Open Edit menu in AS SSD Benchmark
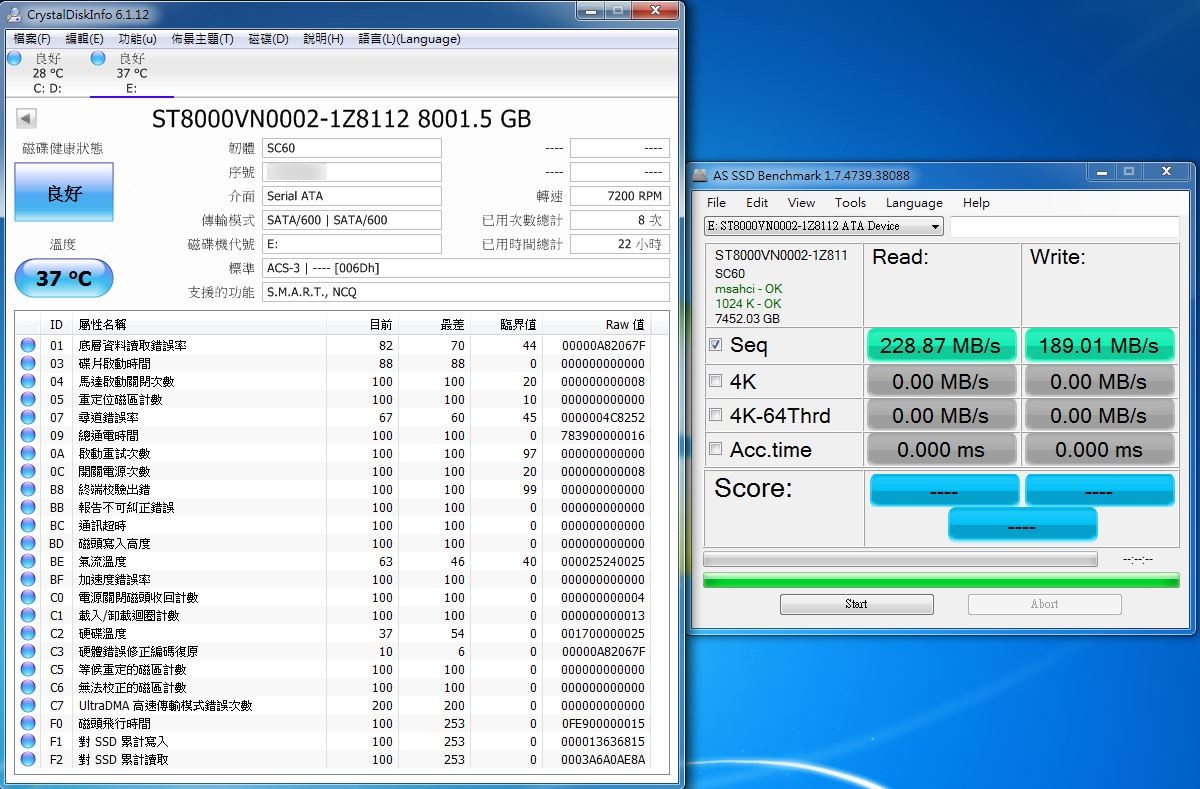Screen dimensions: 1200x789 [757, 202]
